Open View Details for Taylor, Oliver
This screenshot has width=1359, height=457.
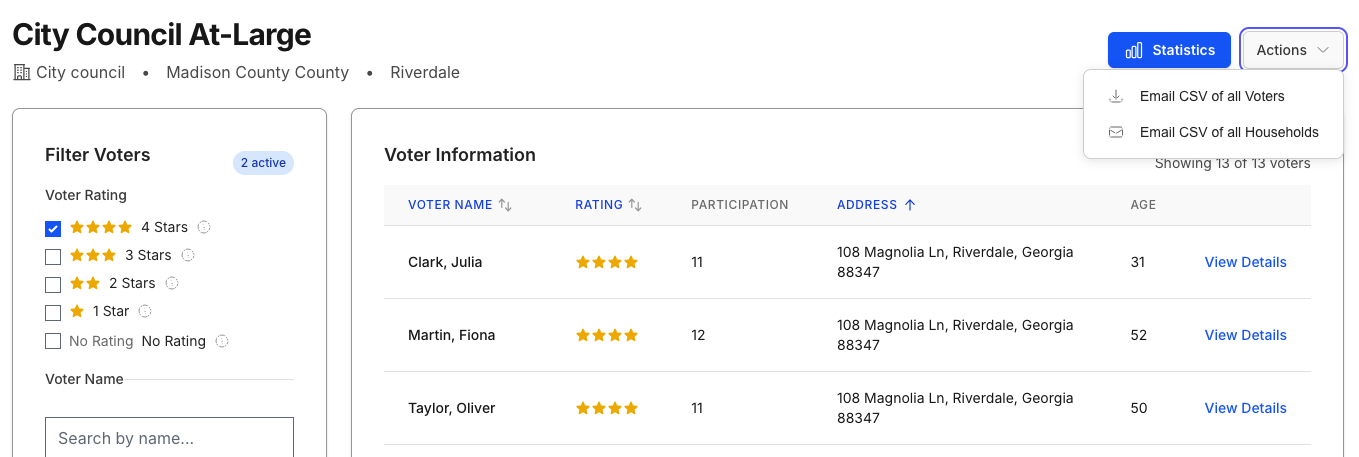(x=1245, y=408)
